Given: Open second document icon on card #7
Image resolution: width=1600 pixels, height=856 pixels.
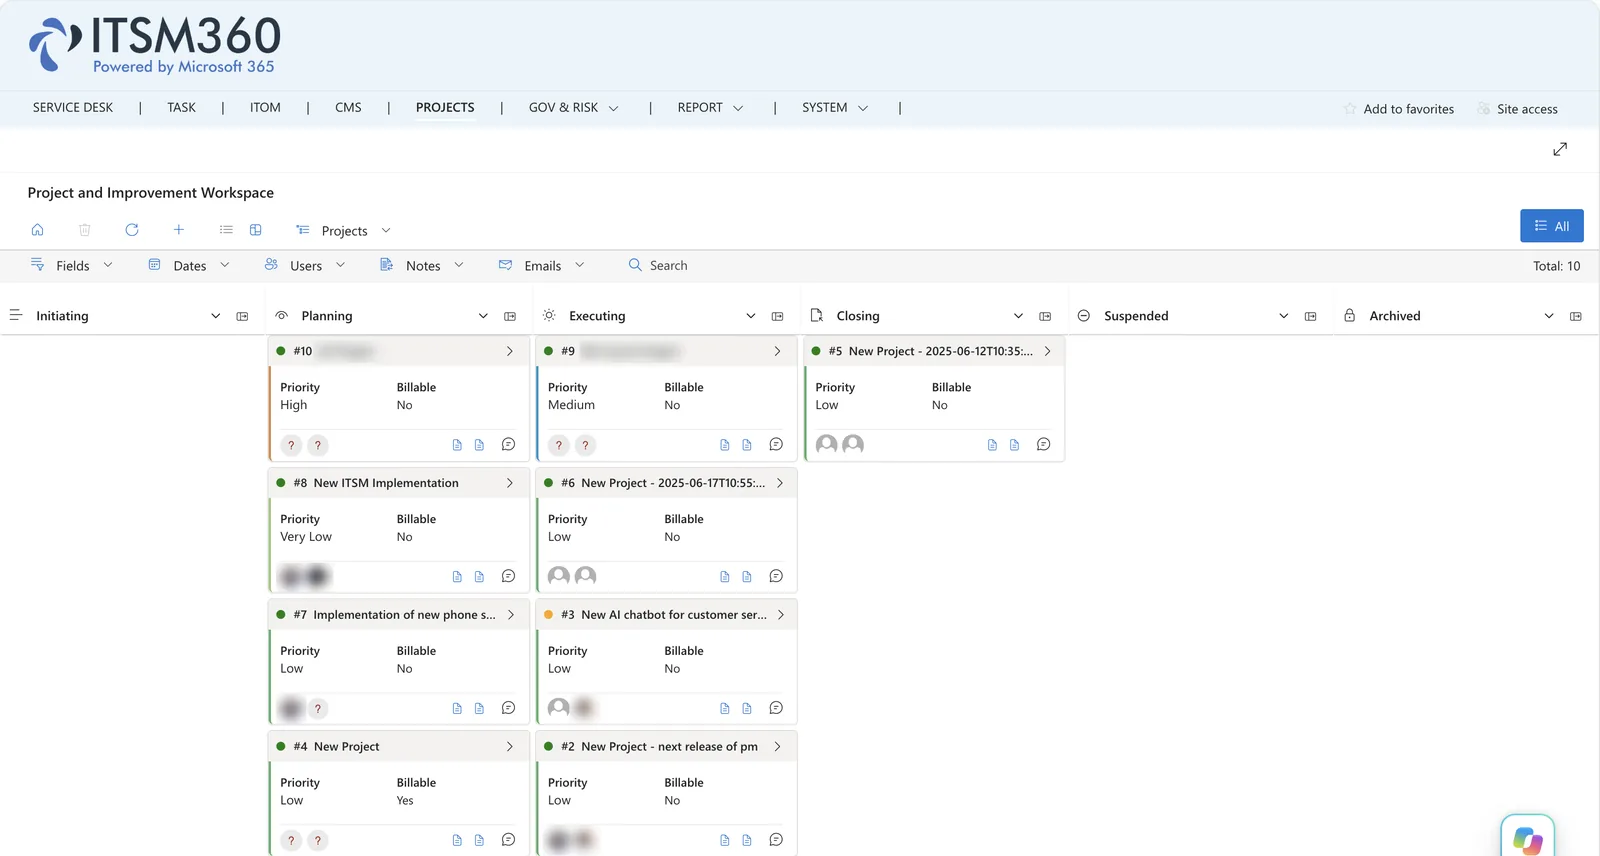Looking at the screenshot, I should click(479, 709).
